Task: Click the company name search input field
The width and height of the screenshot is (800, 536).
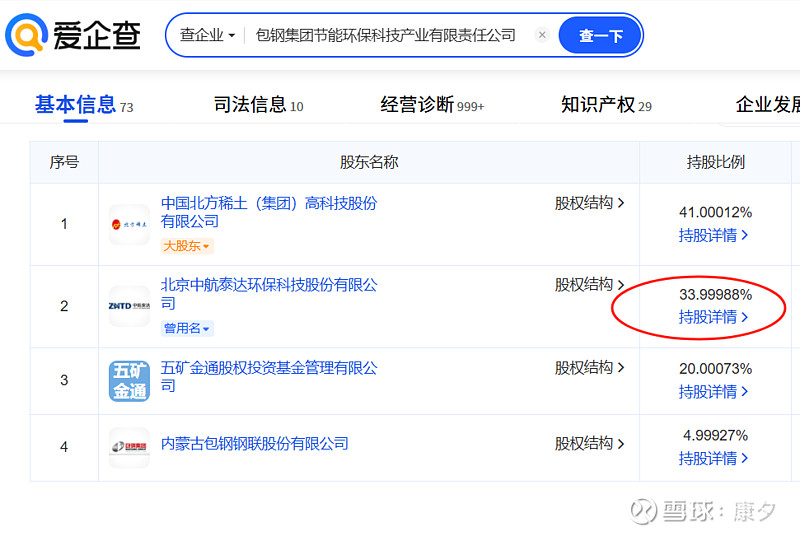Action: tap(386, 35)
